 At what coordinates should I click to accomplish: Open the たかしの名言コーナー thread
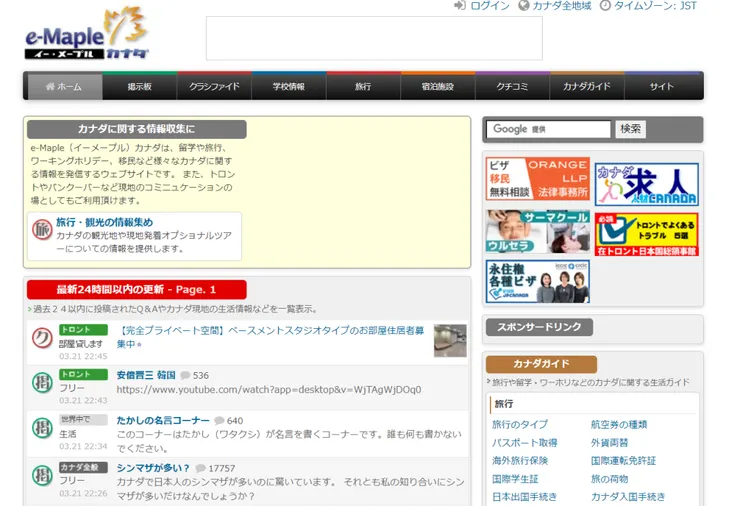[x=163, y=420]
